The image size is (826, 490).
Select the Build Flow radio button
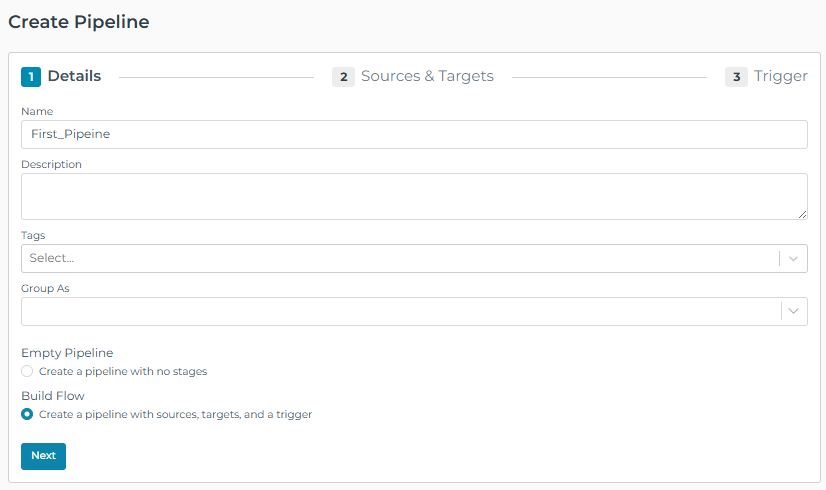pos(27,414)
